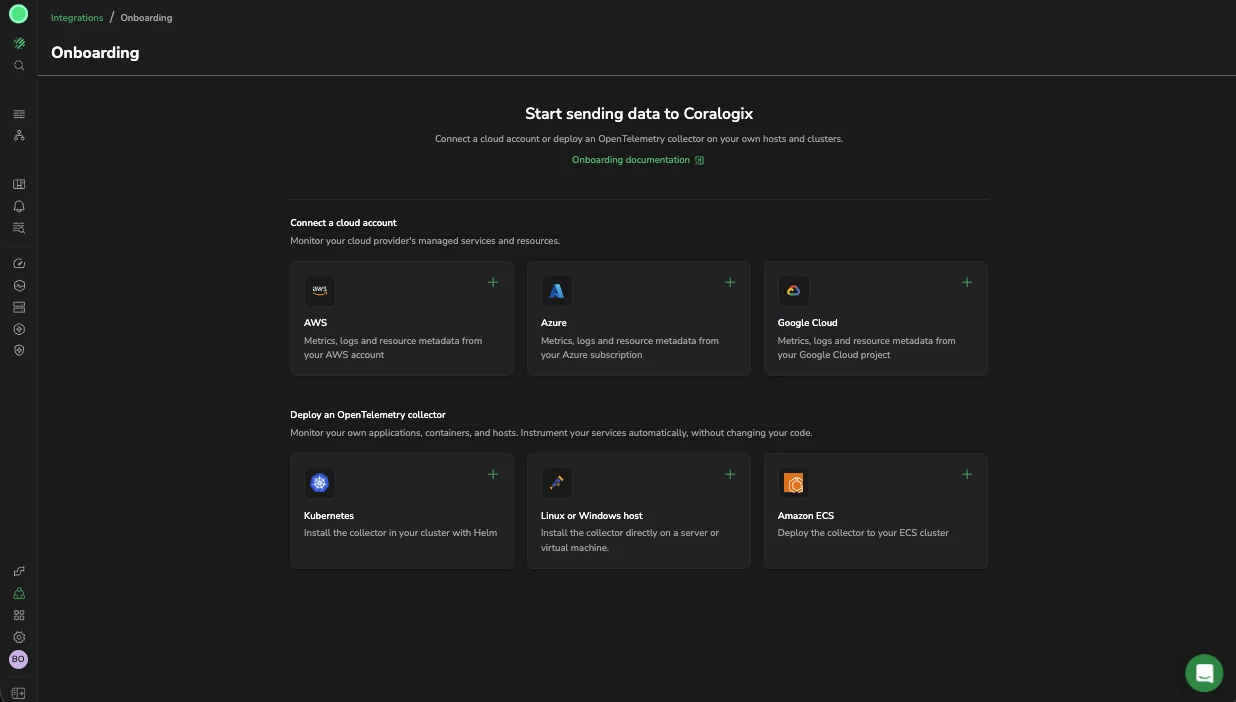Click 'Monitor your cloud provider's managed services' text

(425, 241)
